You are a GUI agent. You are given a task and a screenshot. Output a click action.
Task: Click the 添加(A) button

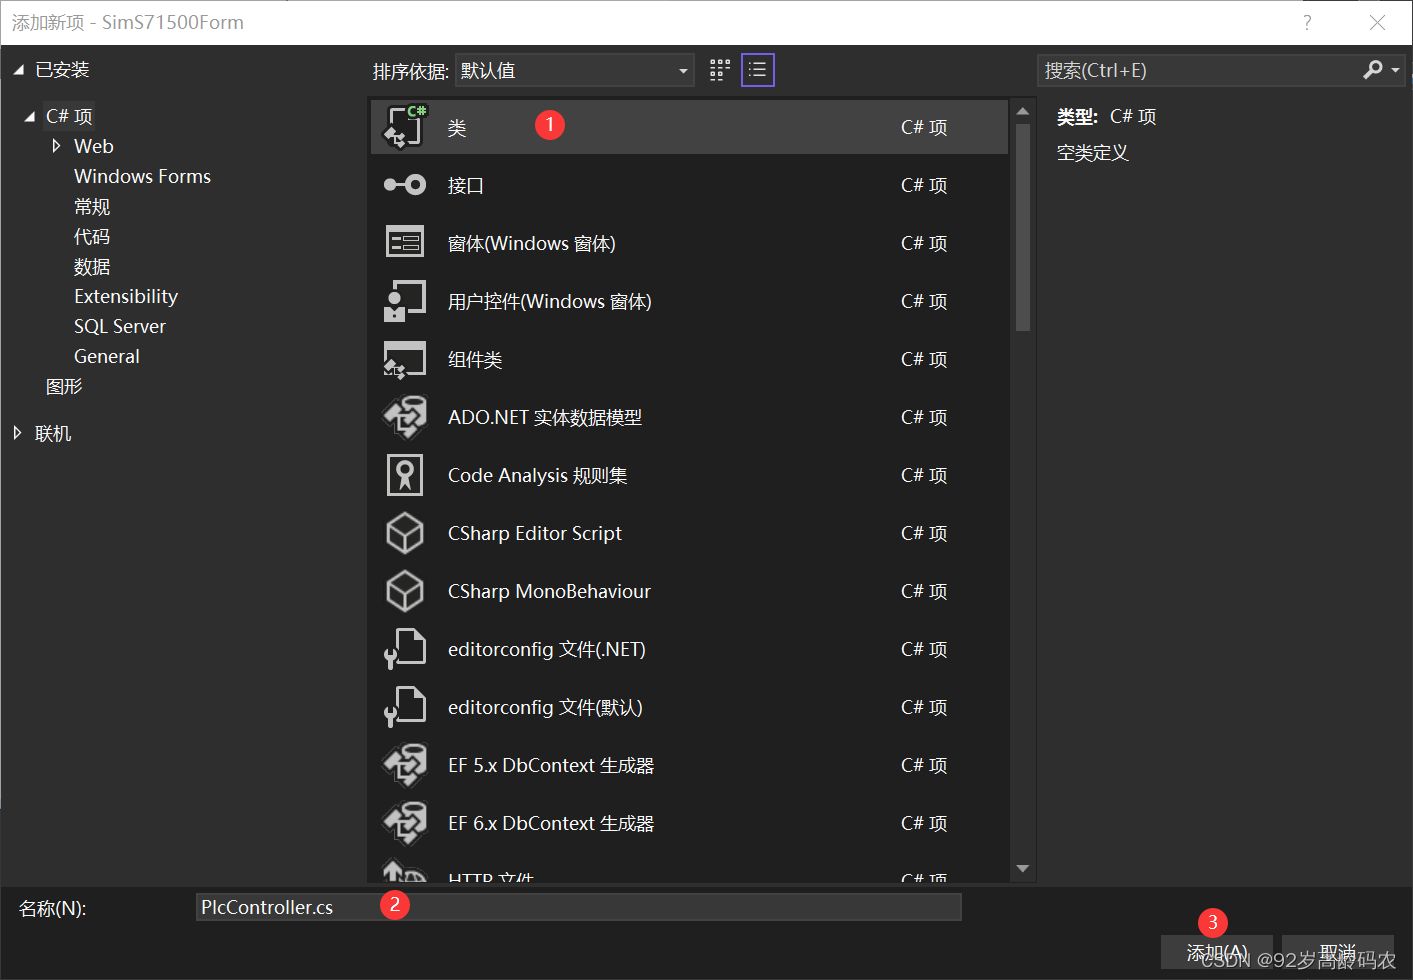pyautogui.click(x=1217, y=952)
